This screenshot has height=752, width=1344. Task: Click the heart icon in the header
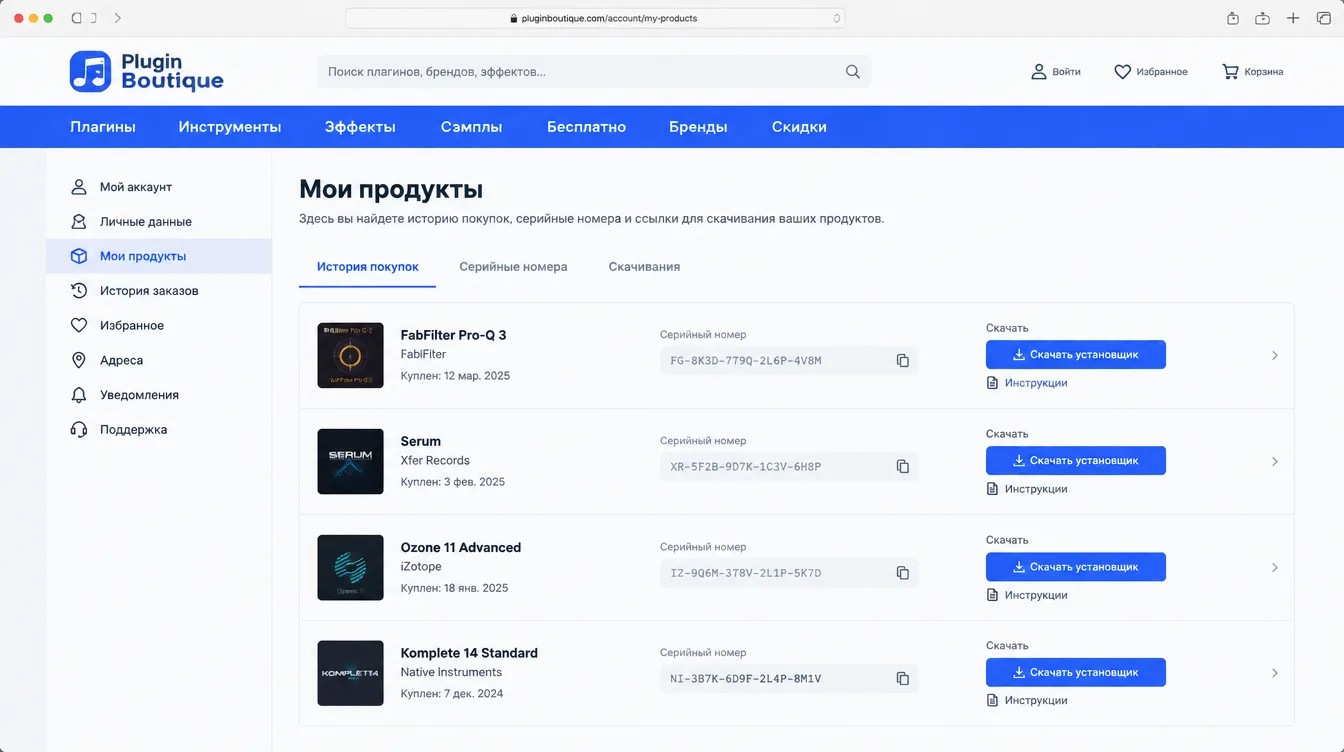click(1123, 72)
